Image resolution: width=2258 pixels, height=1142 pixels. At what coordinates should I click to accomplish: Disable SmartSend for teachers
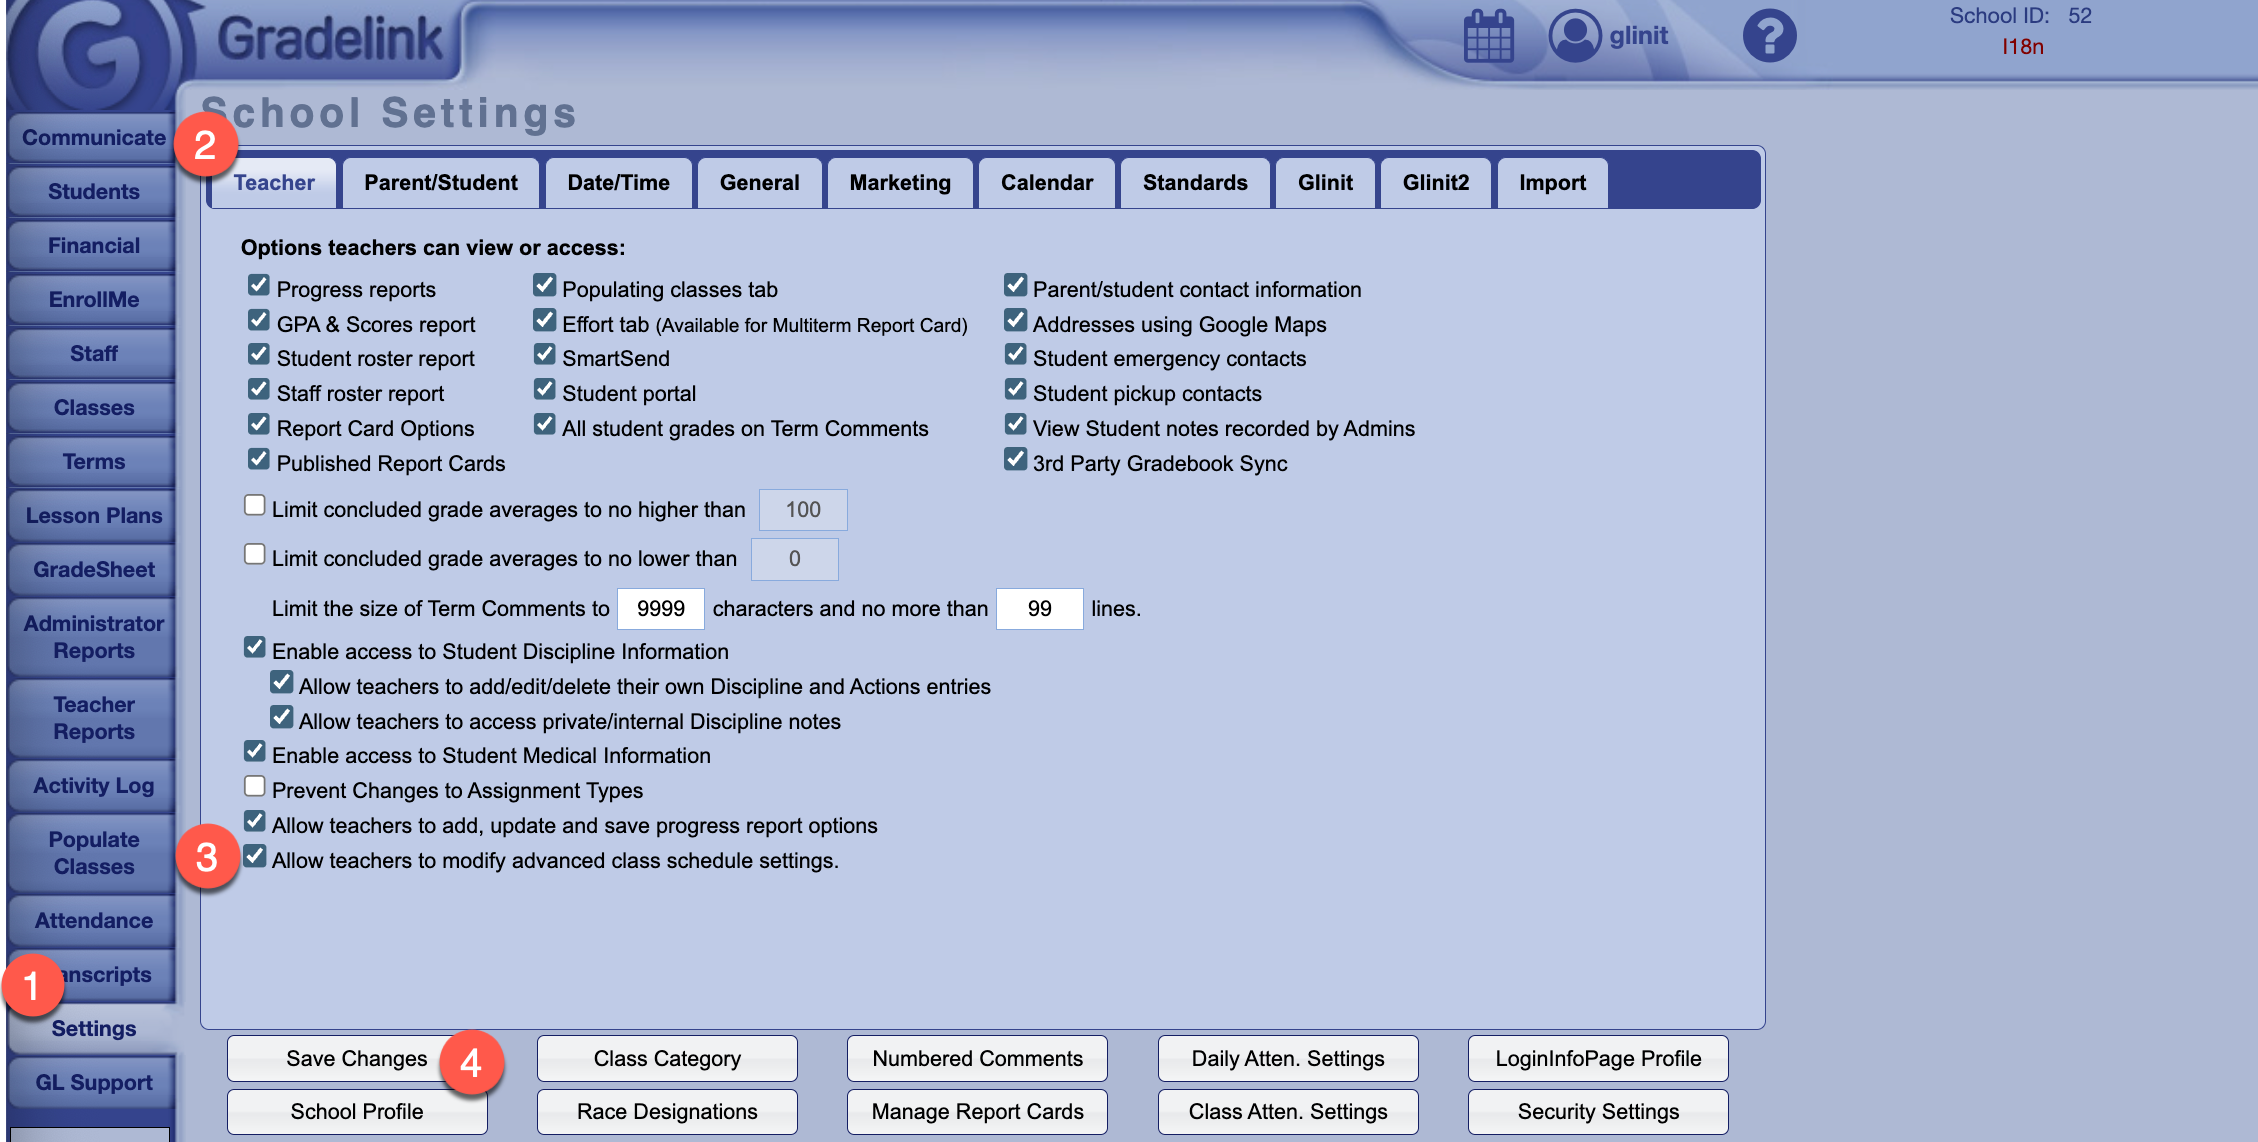(x=544, y=354)
